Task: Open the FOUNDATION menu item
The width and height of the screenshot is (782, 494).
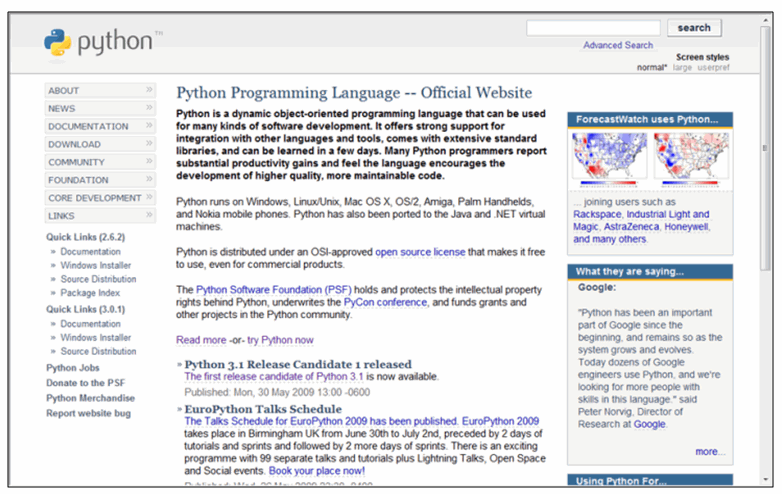Action: pos(100,180)
